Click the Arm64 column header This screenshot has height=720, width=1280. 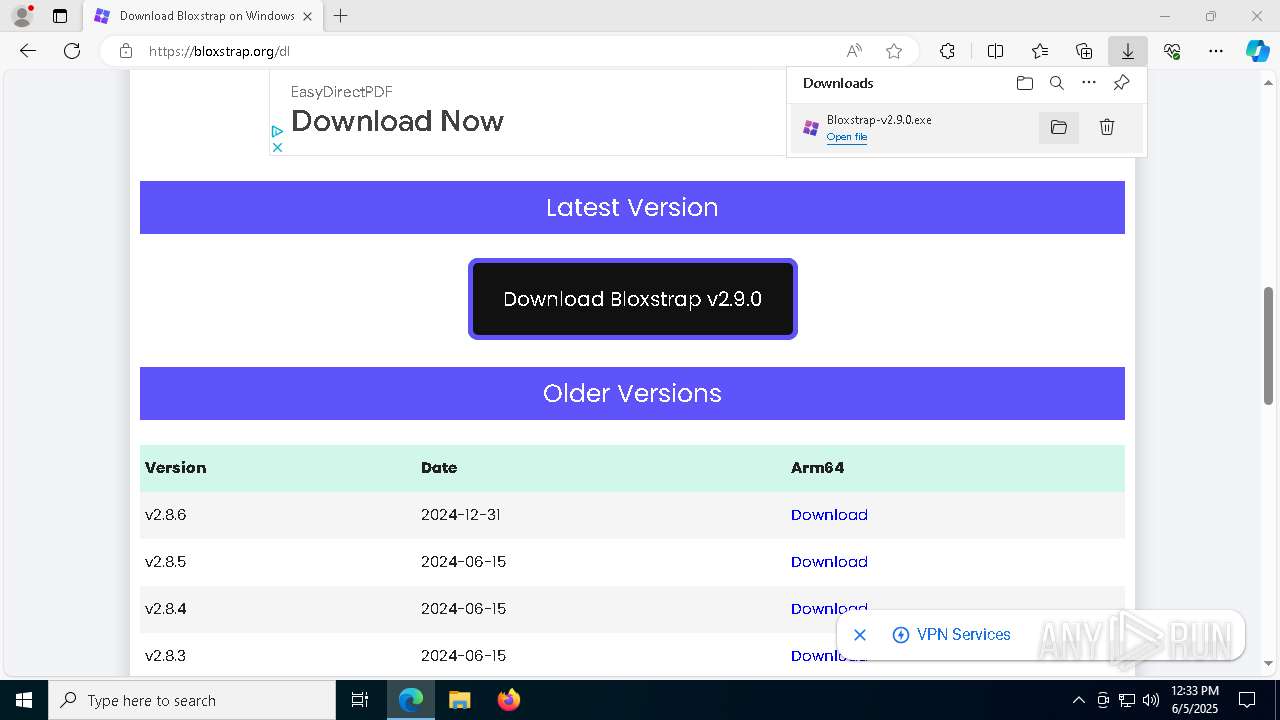tap(817, 468)
